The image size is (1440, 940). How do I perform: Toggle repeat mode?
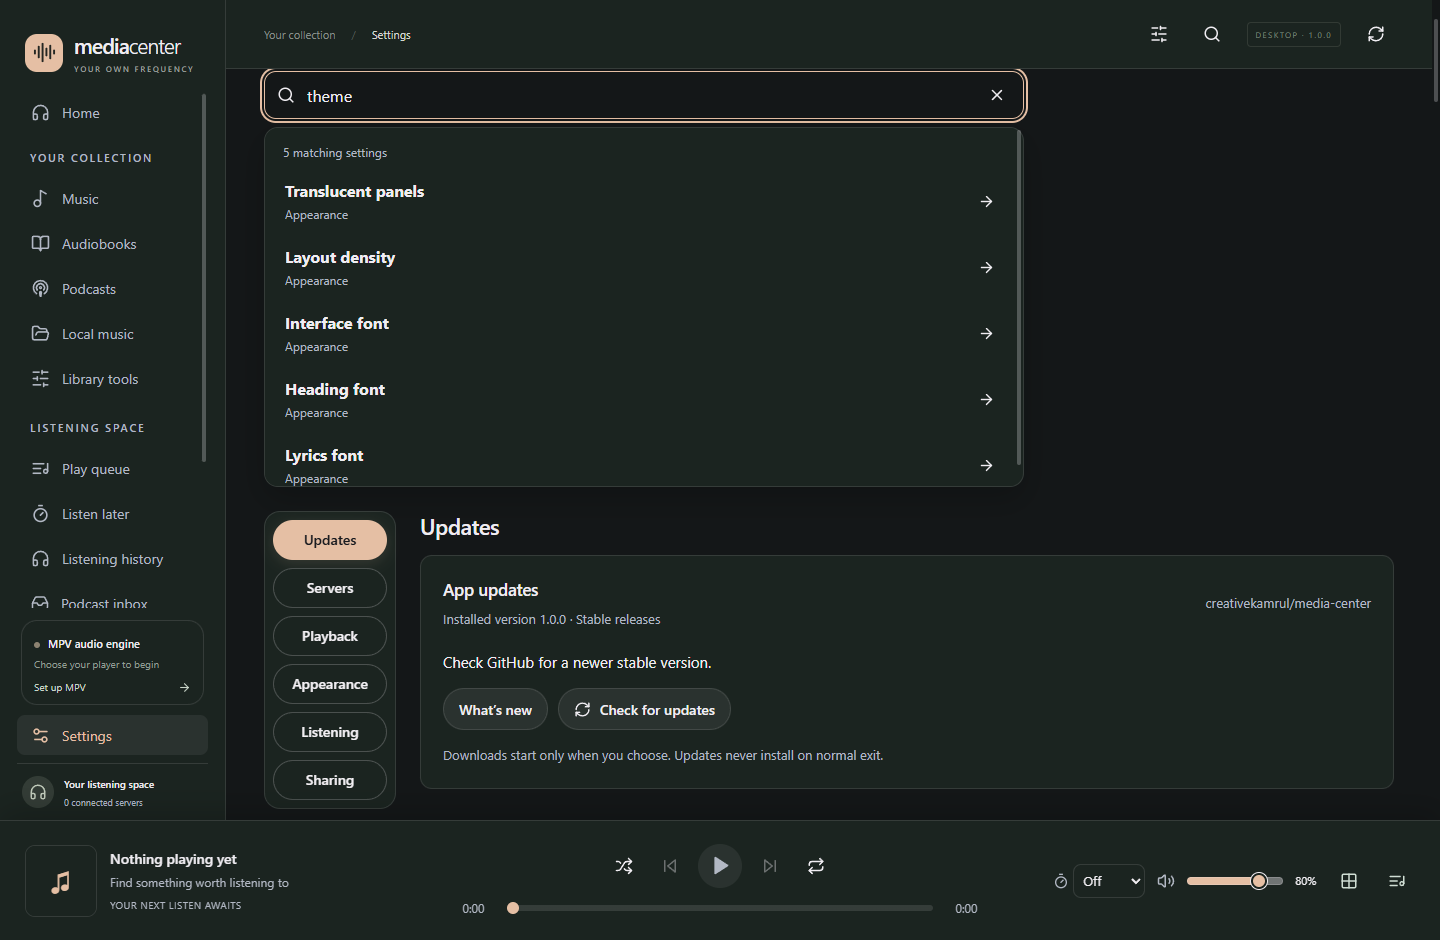[x=816, y=866]
